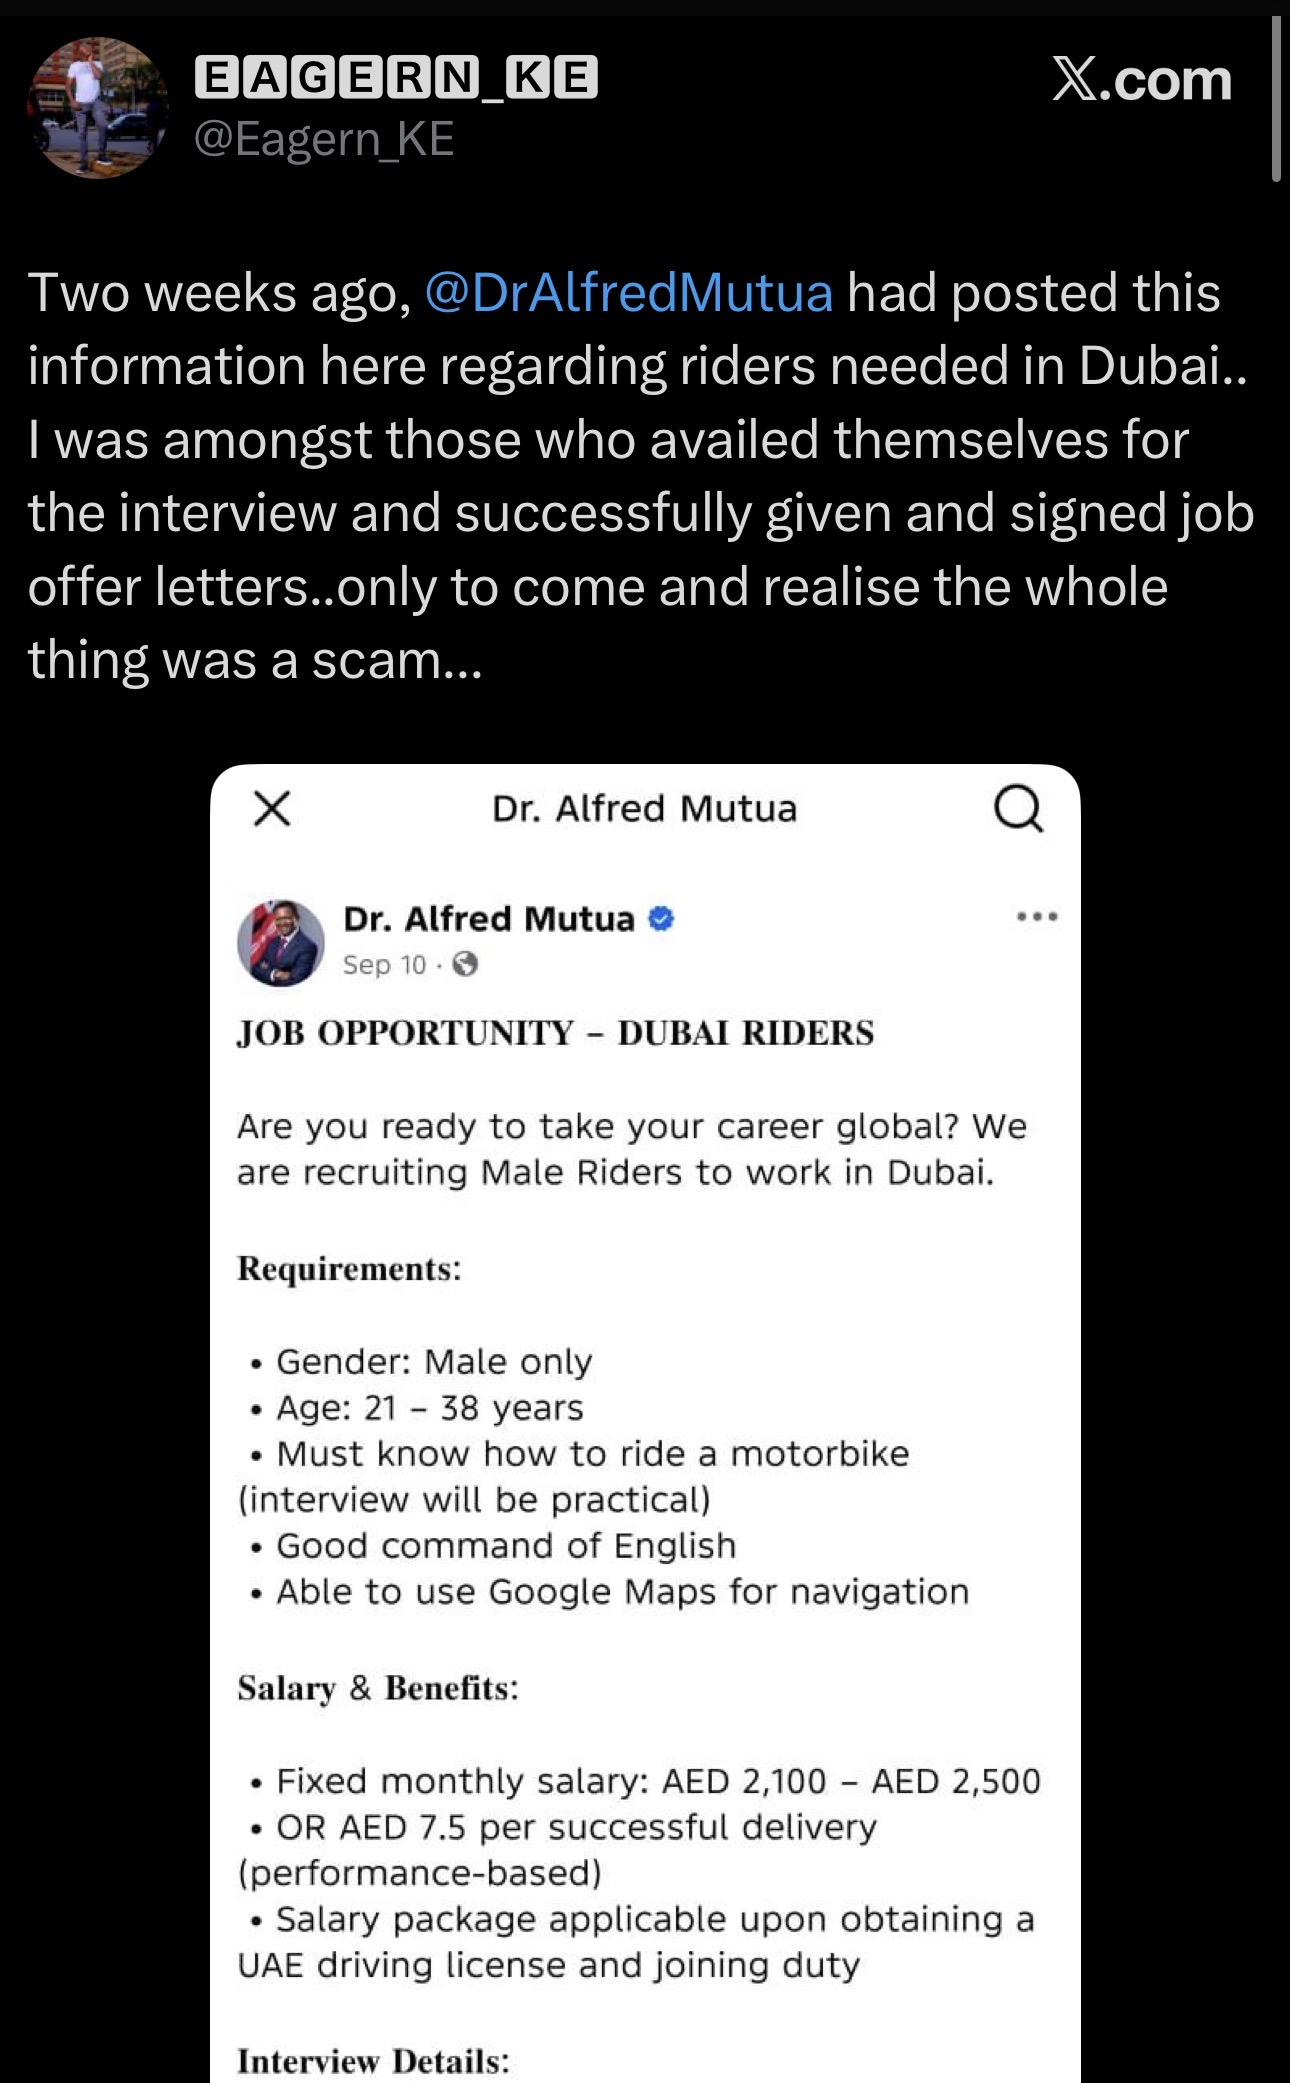Open author name beside the verified badge

[x=489, y=918]
